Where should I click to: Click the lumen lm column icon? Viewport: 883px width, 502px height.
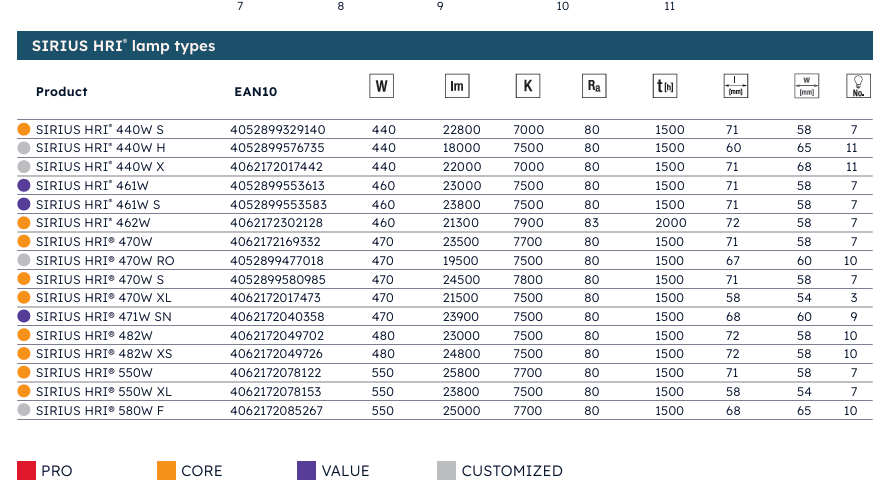pyautogui.click(x=457, y=86)
